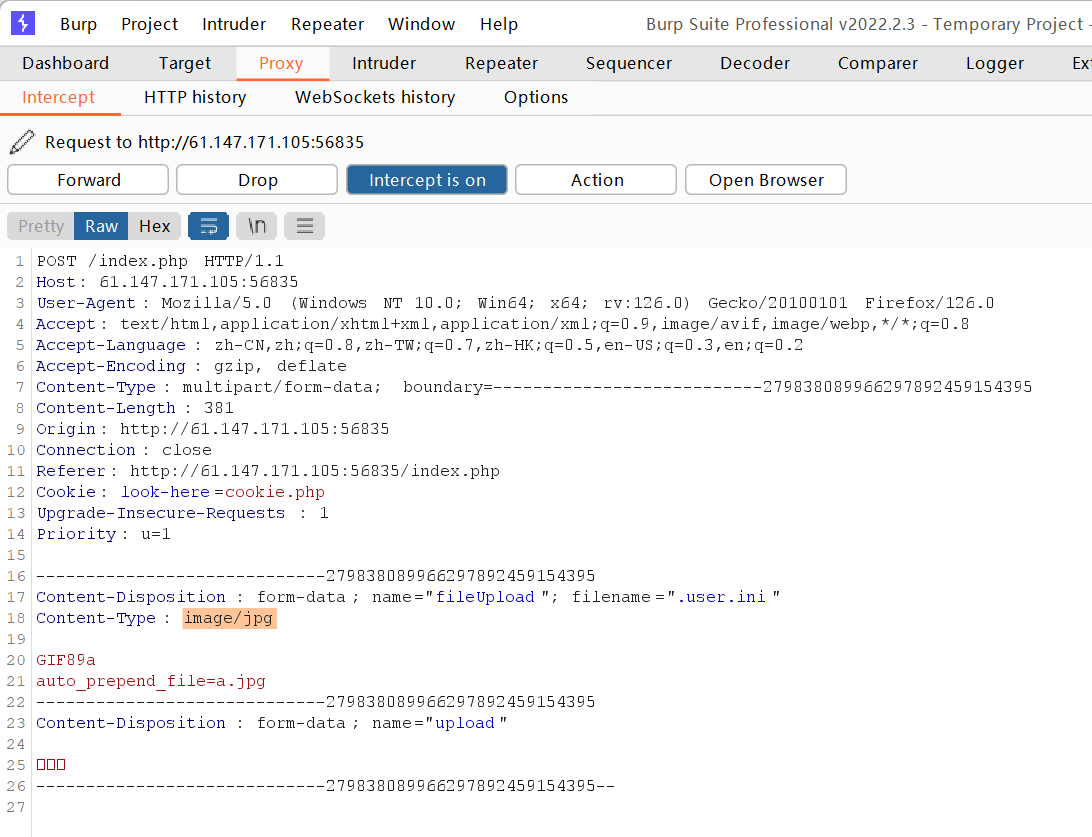Open the Sequencer tab
This screenshot has width=1092, height=837.
click(x=629, y=63)
